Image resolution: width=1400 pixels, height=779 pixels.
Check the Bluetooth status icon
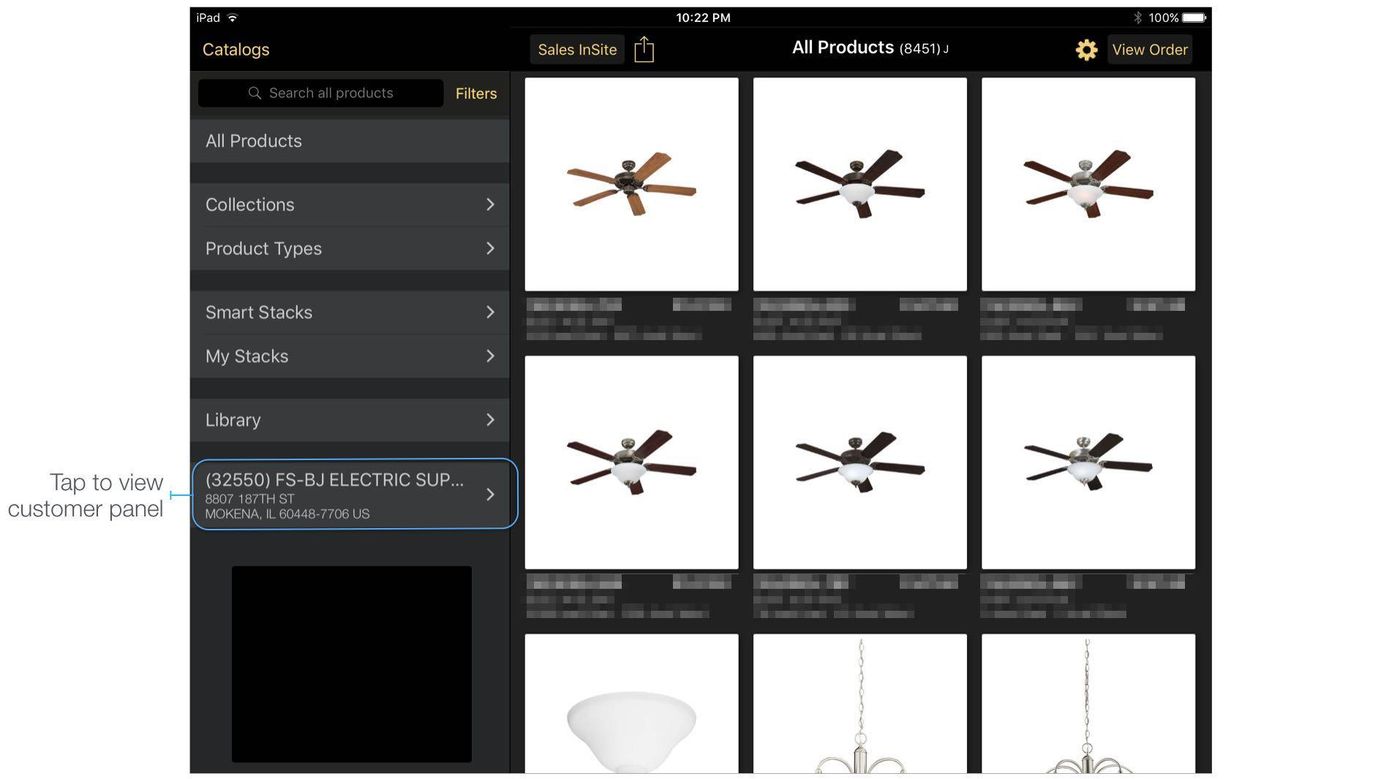(1138, 18)
